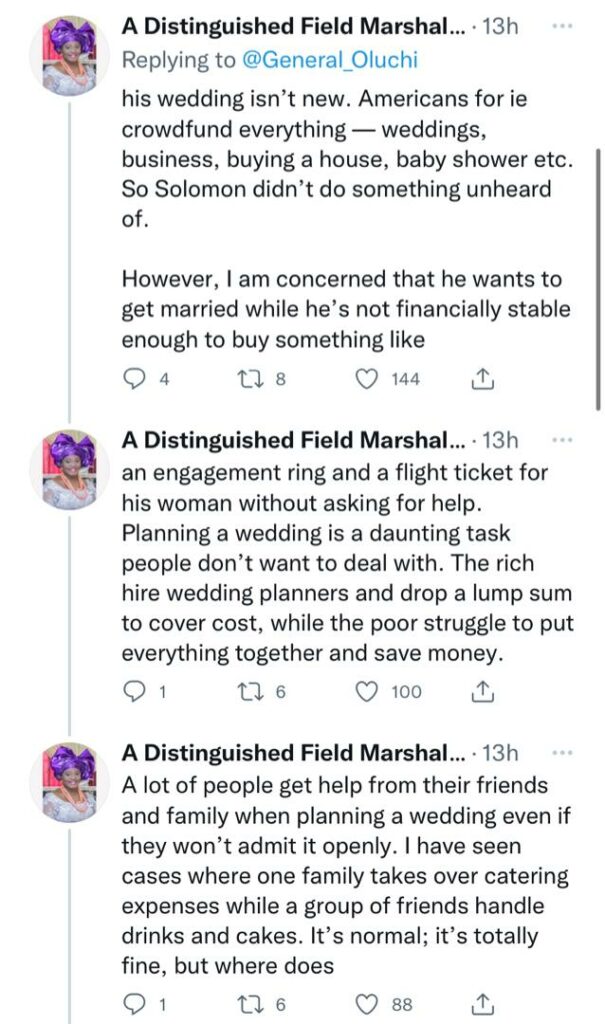Reply to the first tweet about crowdfunding

[134, 379]
